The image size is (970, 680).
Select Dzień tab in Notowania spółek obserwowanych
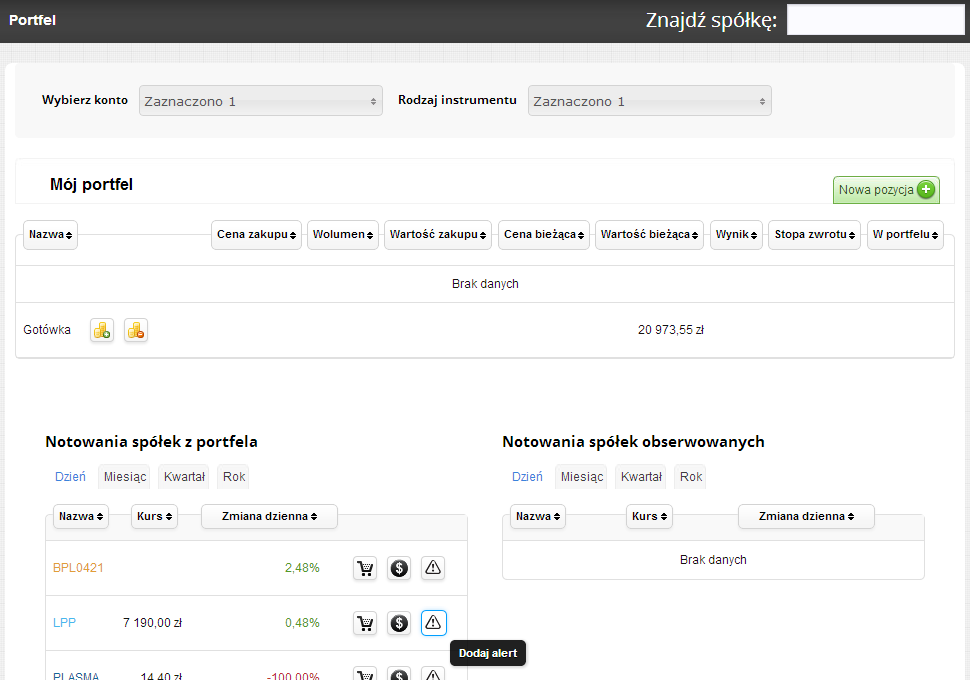(x=527, y=476)
